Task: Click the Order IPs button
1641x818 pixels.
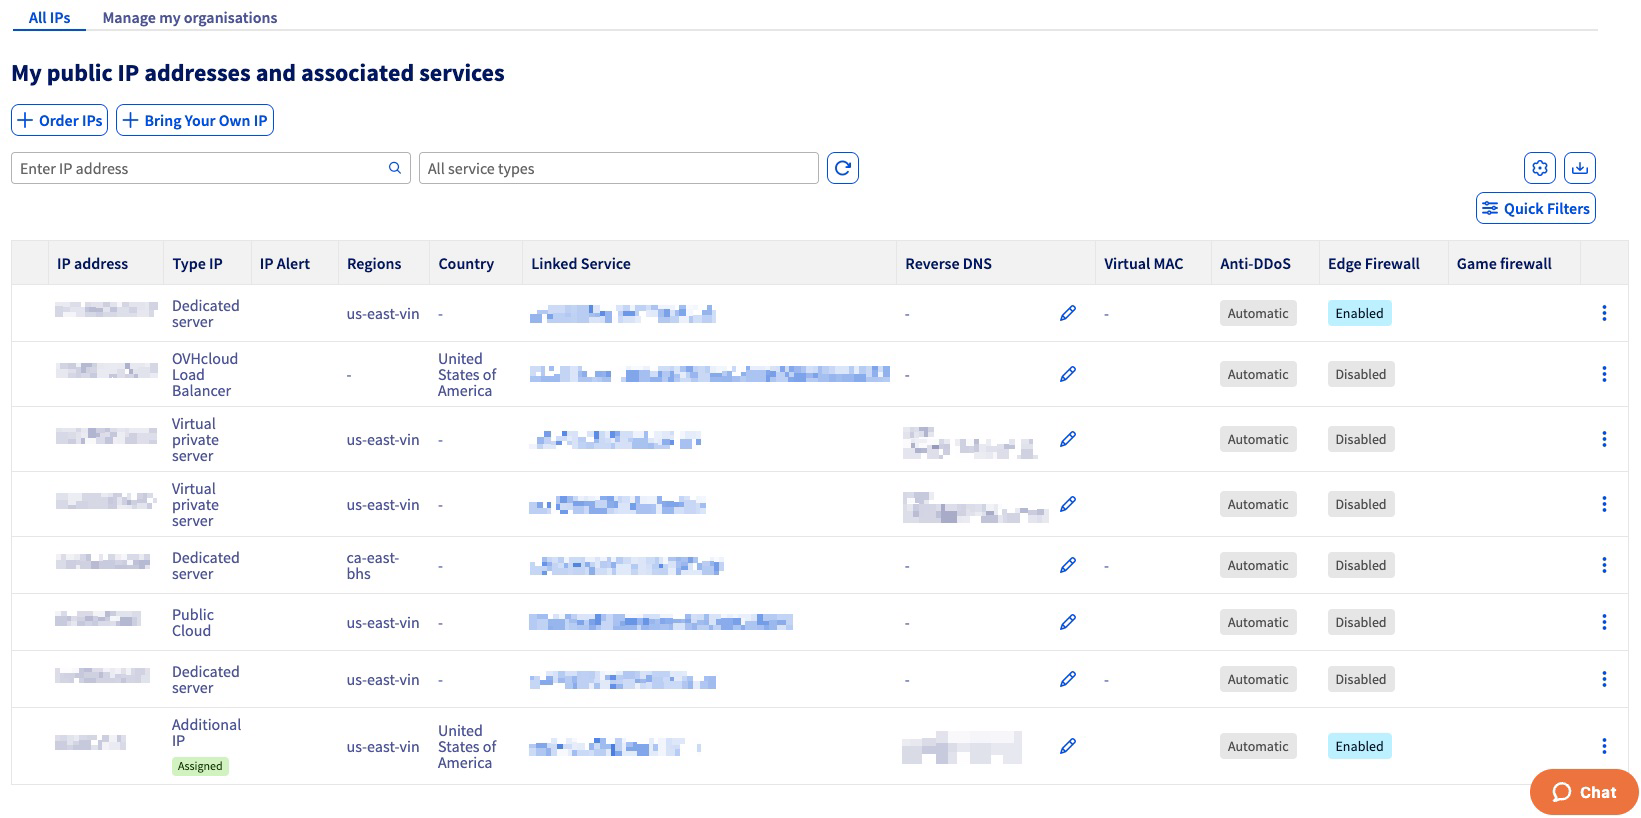Action: [59, 120]
